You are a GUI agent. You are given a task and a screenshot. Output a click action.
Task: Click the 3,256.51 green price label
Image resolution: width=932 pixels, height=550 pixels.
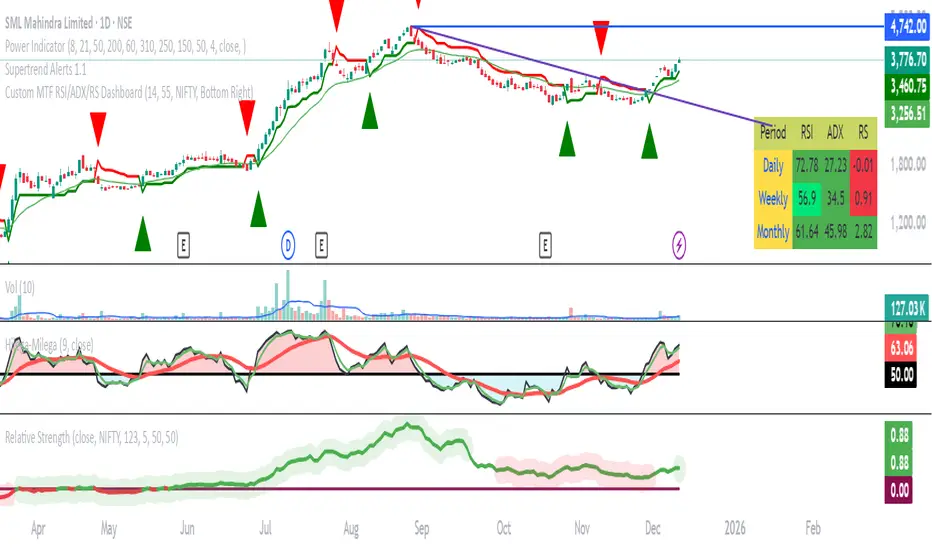907,113
